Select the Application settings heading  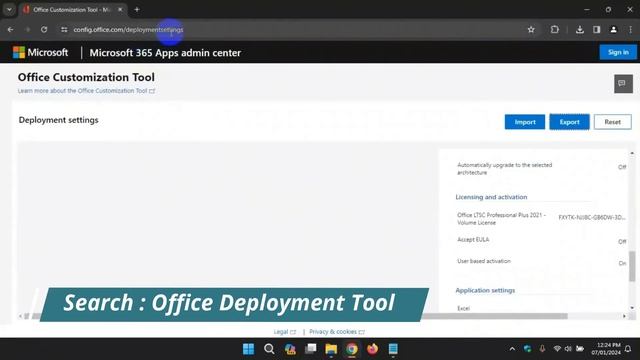click(x=485, y=290)
